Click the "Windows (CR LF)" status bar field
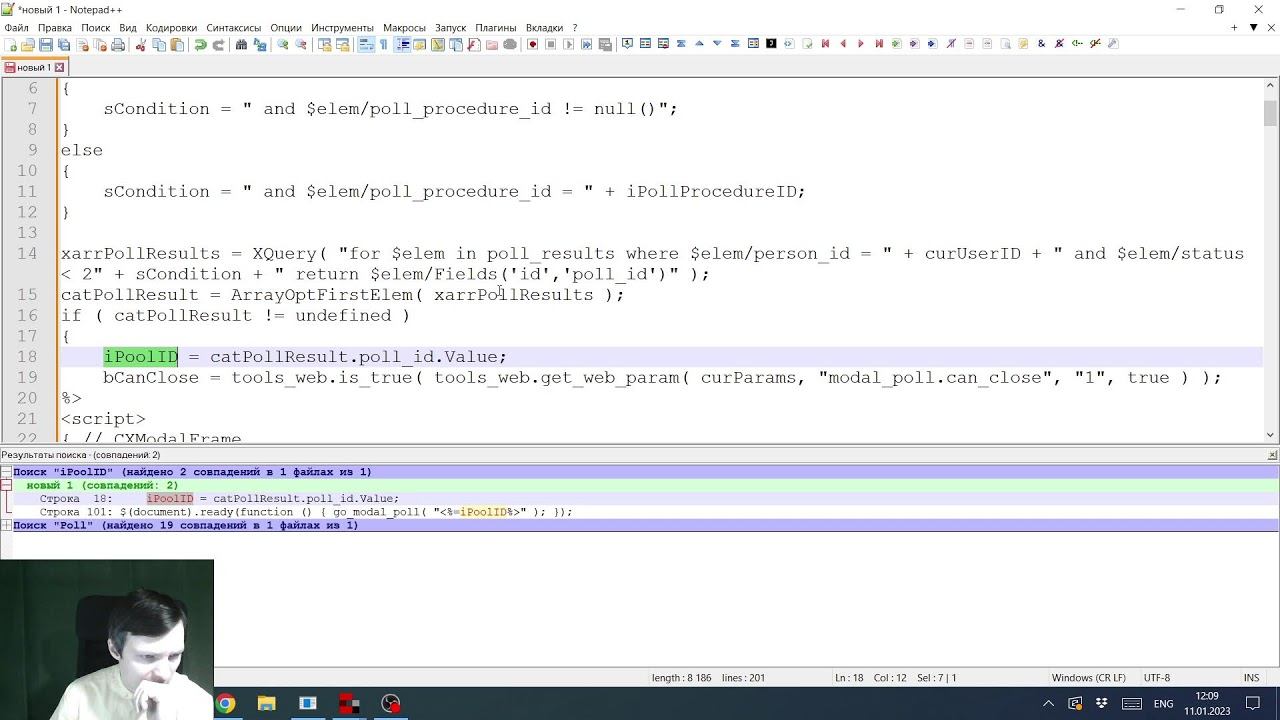Screen dimensions: 1280x720 [x=1088, y=678]
